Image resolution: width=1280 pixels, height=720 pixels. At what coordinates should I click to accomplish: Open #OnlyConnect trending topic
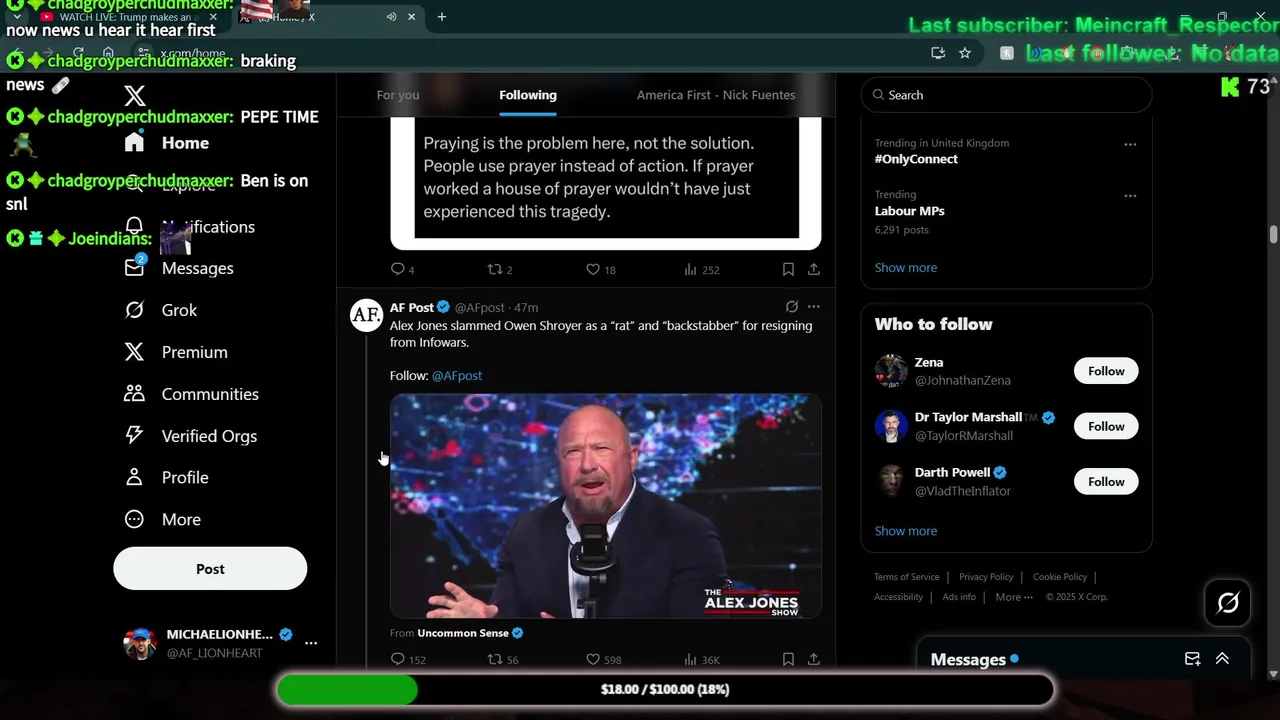click(916, 159)
